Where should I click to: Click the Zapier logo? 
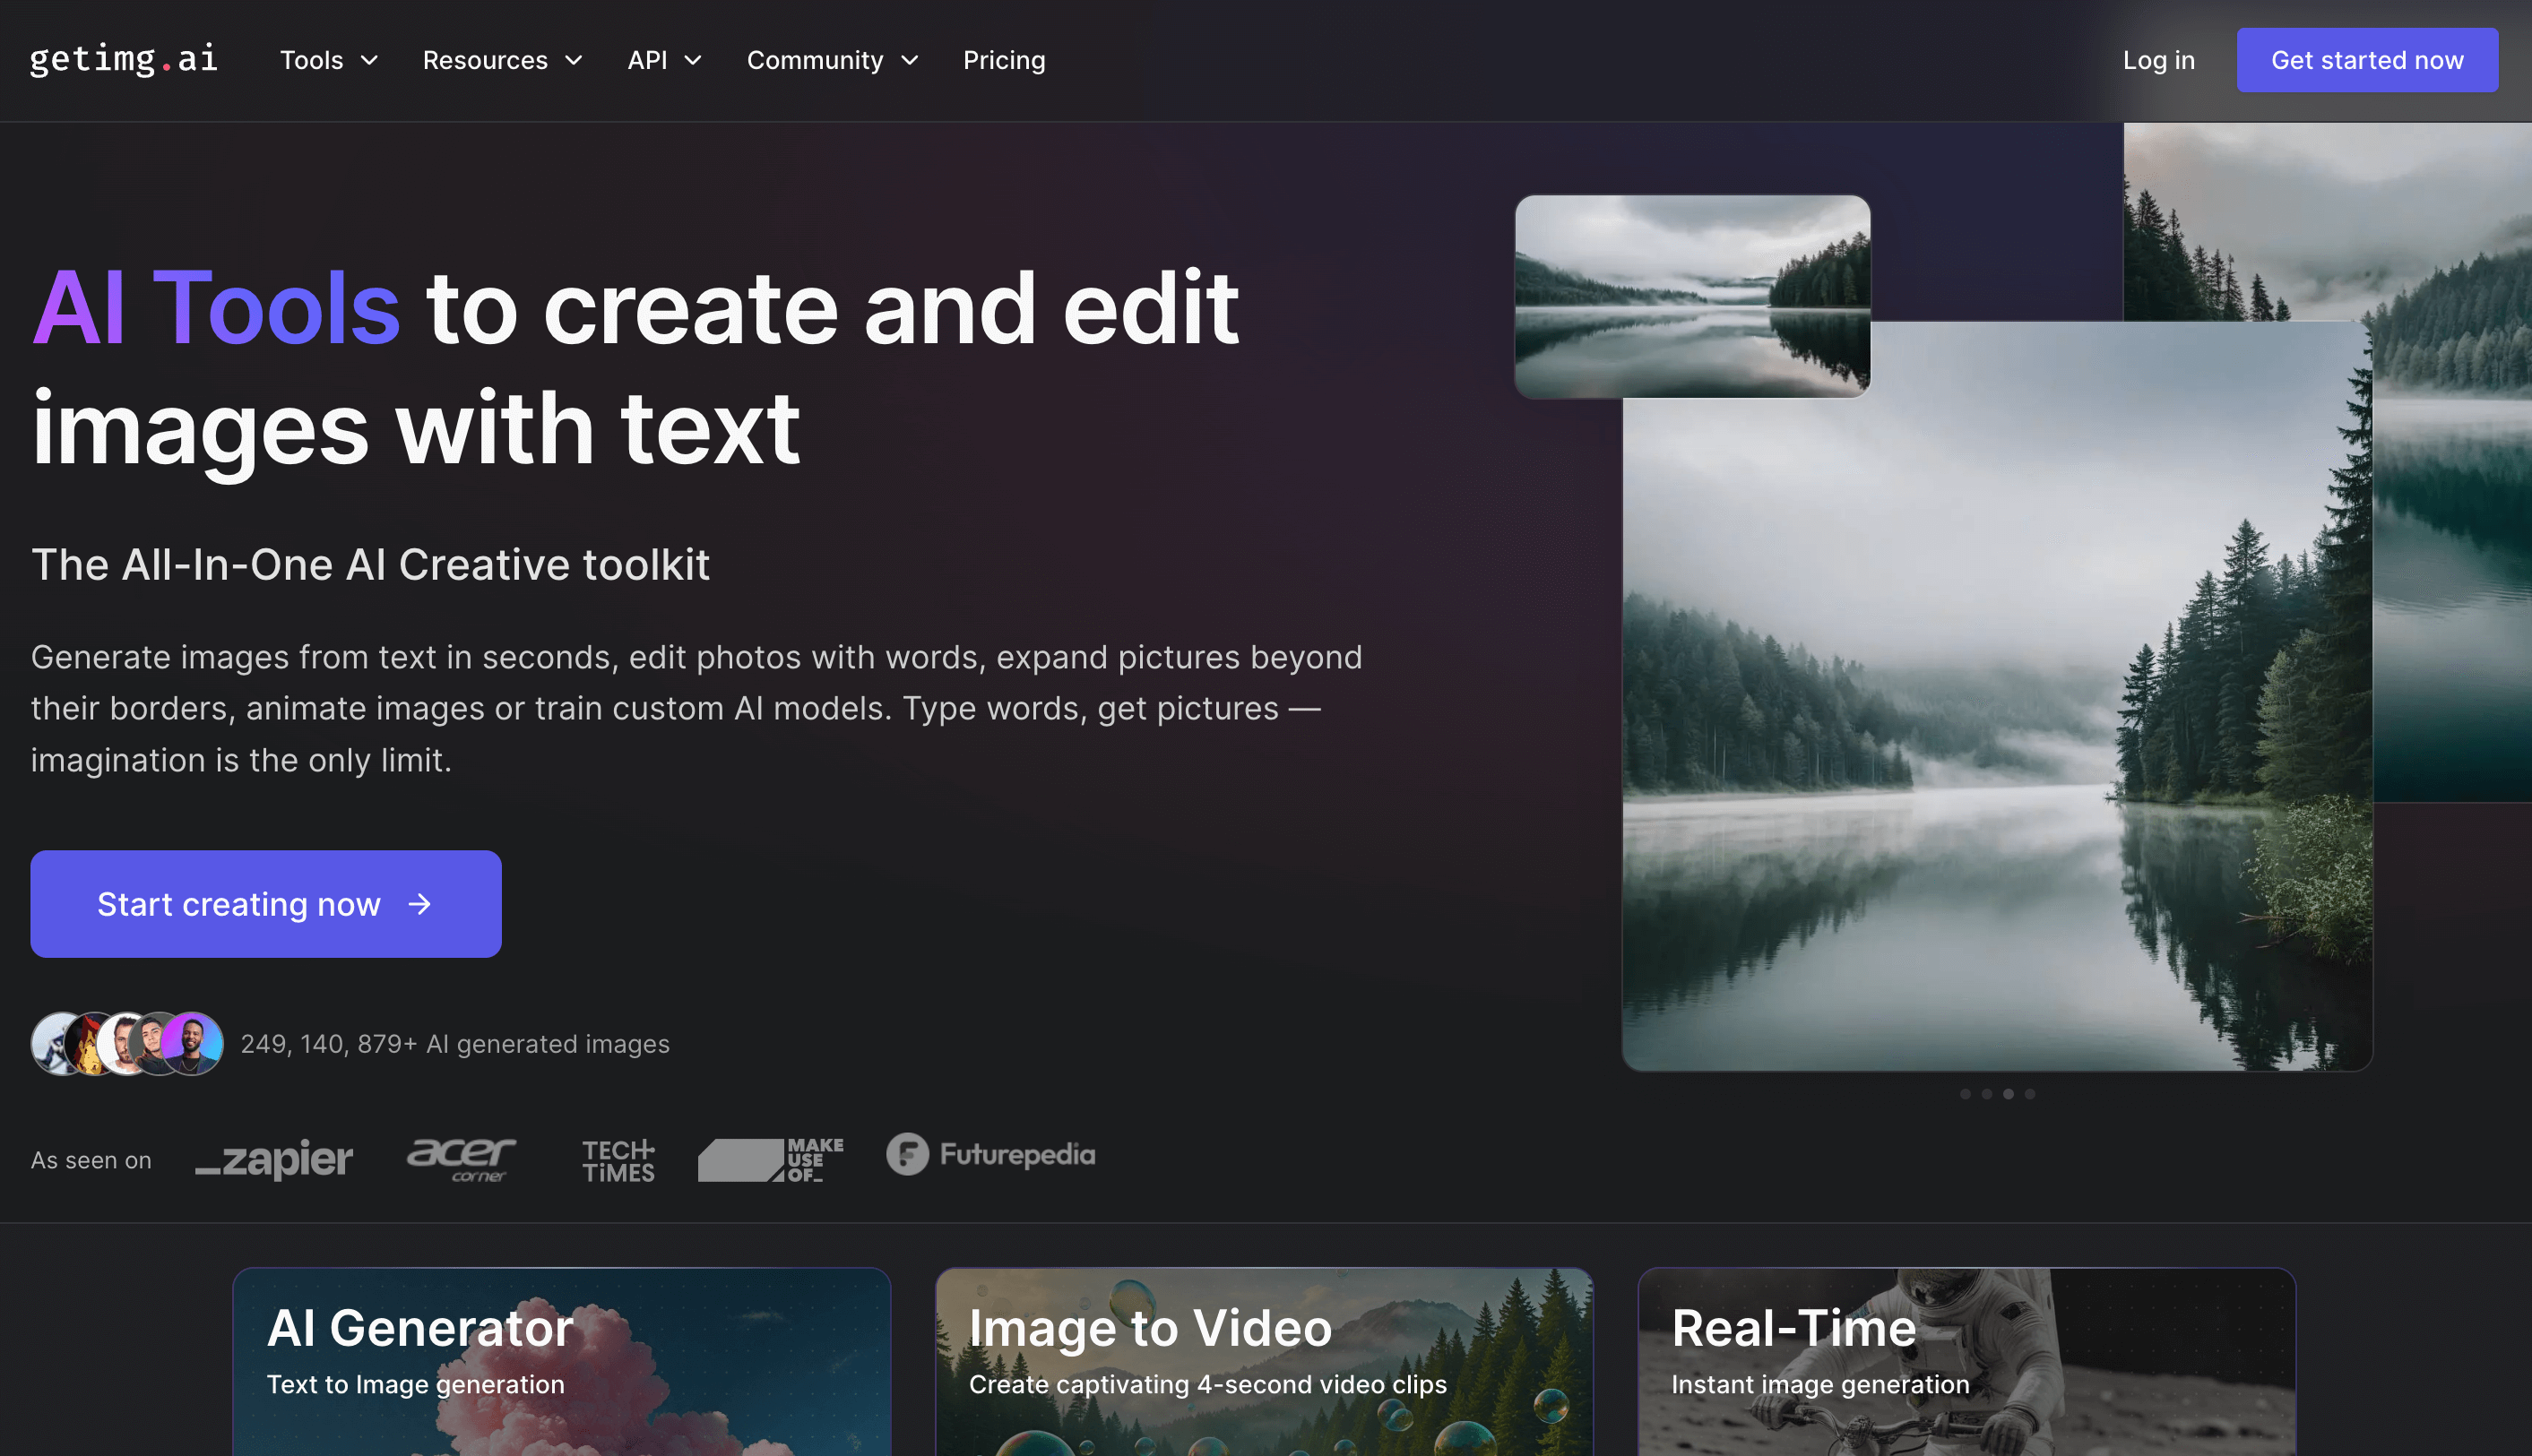click(273, 1159)
